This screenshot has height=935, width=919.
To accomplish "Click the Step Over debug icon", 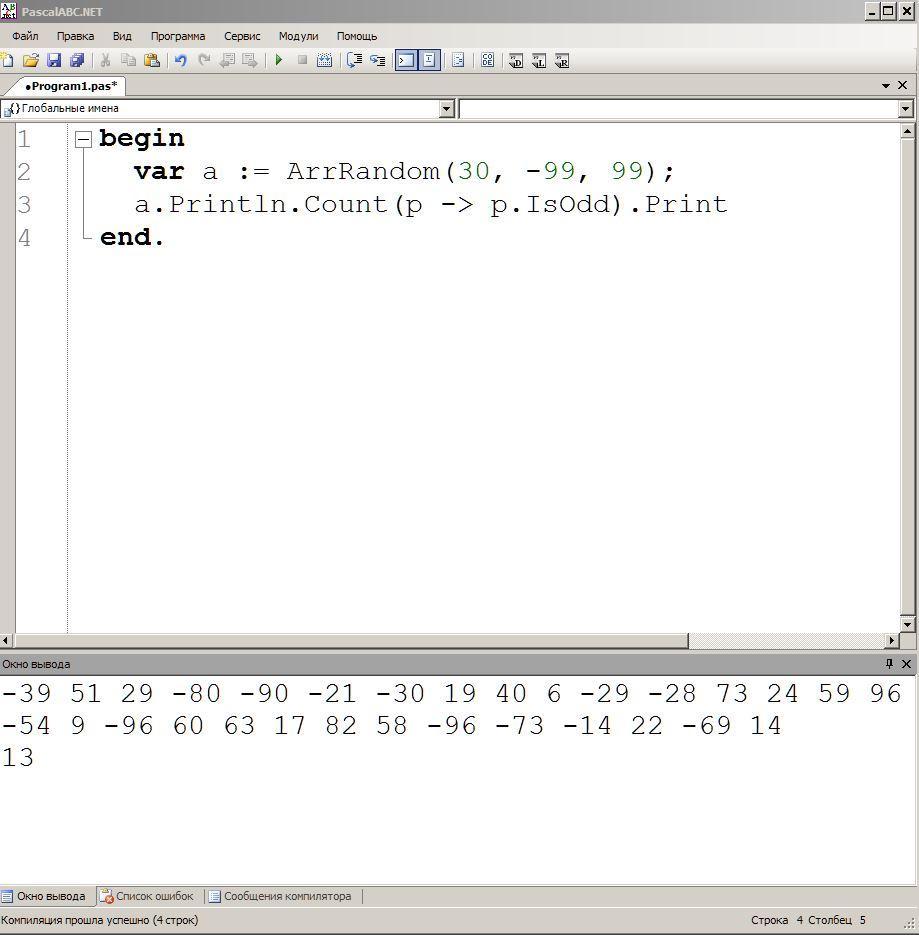I will tap(354, 60).
